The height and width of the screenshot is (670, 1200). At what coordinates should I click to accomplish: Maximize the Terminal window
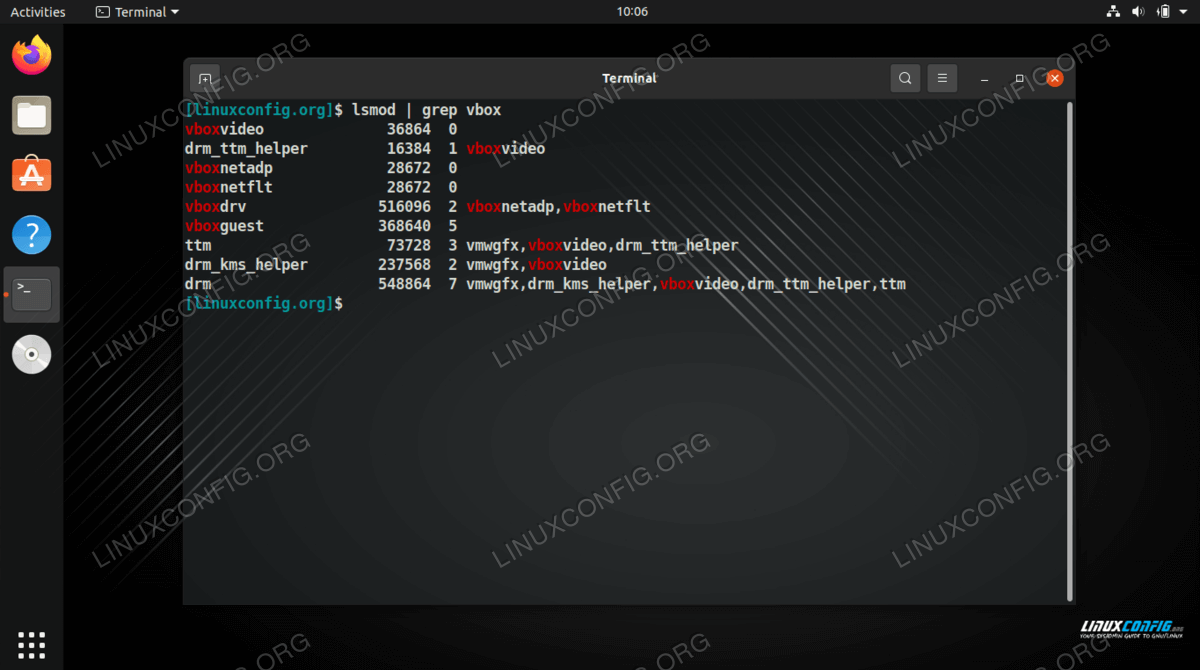[x=1019, y=78]
